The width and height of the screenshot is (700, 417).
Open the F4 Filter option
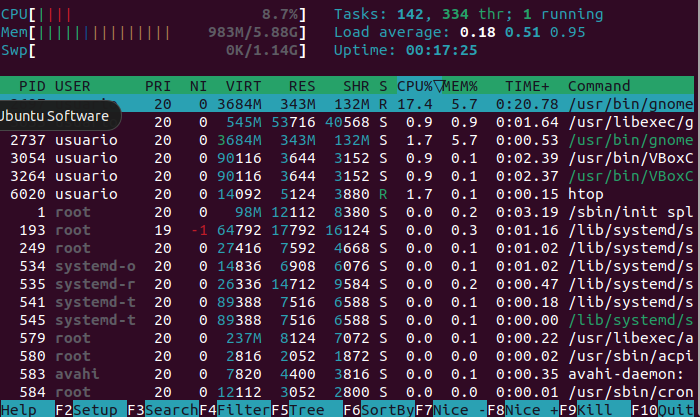point(235,409)
